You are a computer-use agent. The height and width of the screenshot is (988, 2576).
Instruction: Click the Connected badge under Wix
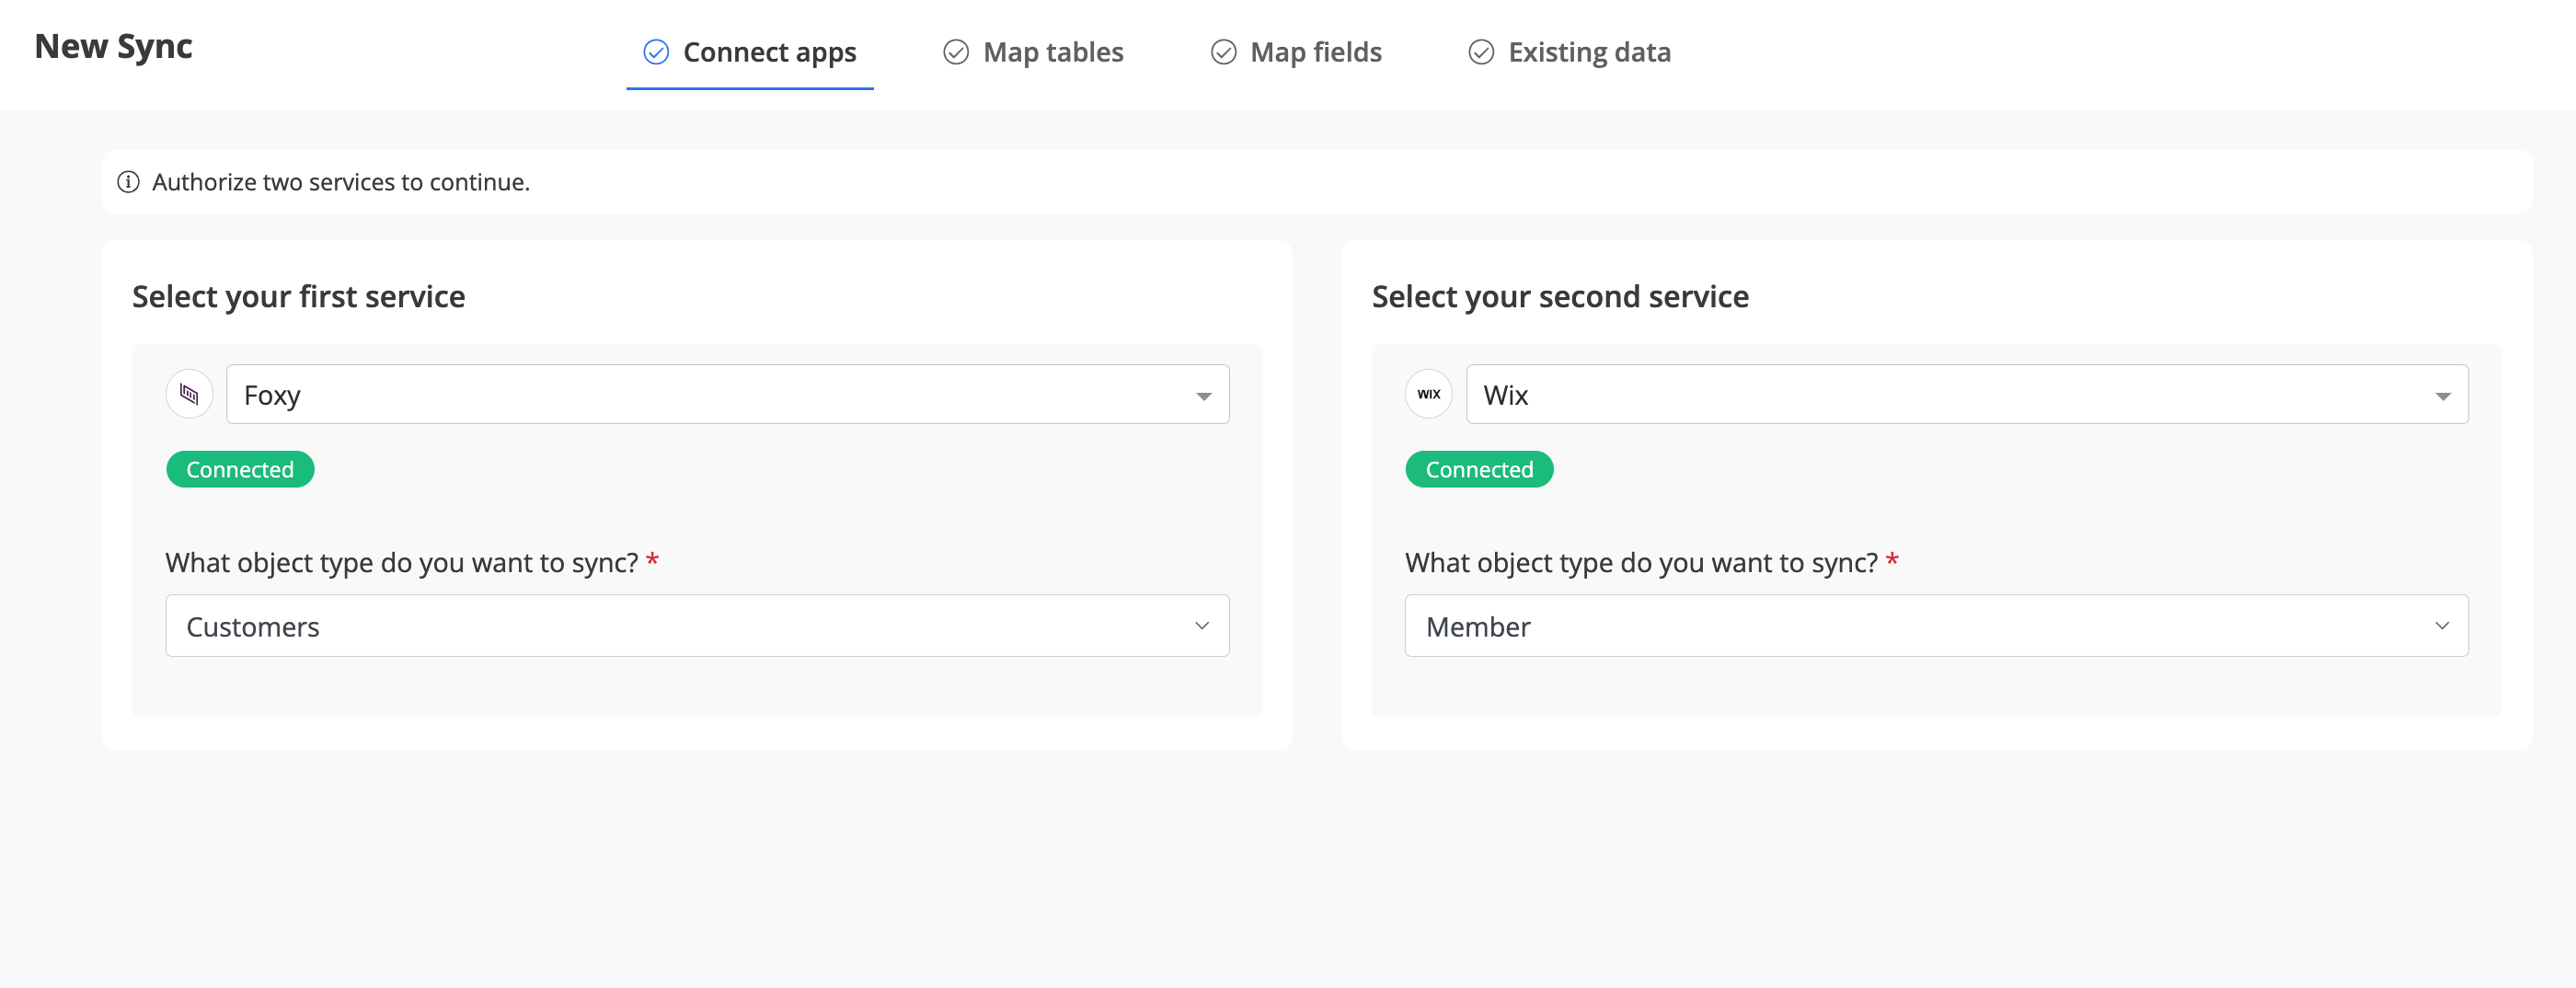[x=1479, y=469]
